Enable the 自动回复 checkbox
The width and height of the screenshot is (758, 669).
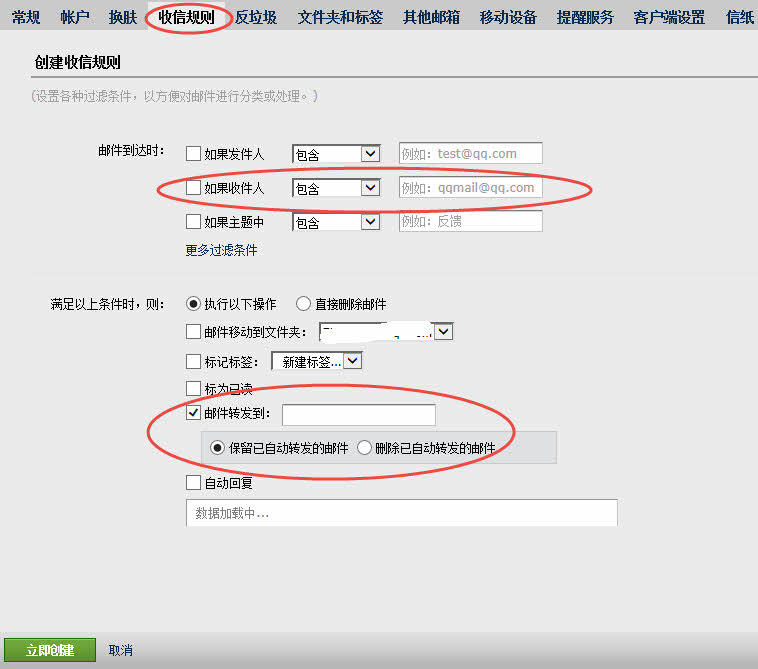tap(194, 483)
